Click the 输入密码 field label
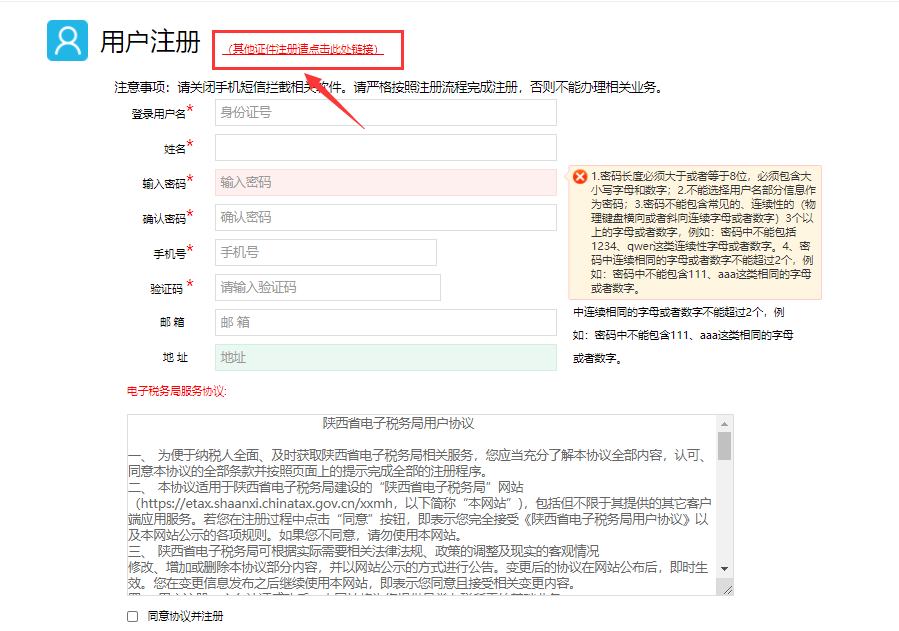Image resolution: width=899 pixels, height=631 pixels. (x=164, y=184)
